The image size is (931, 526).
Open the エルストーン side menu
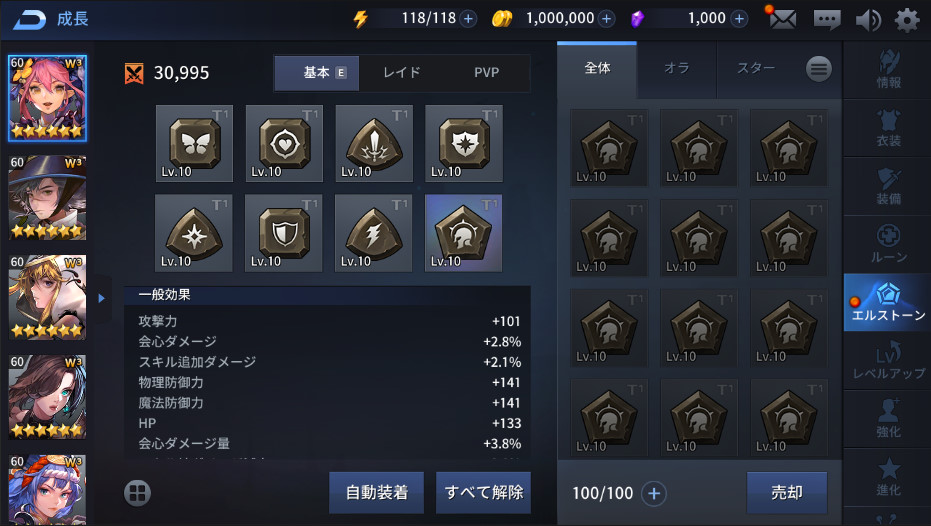point(888,302)
